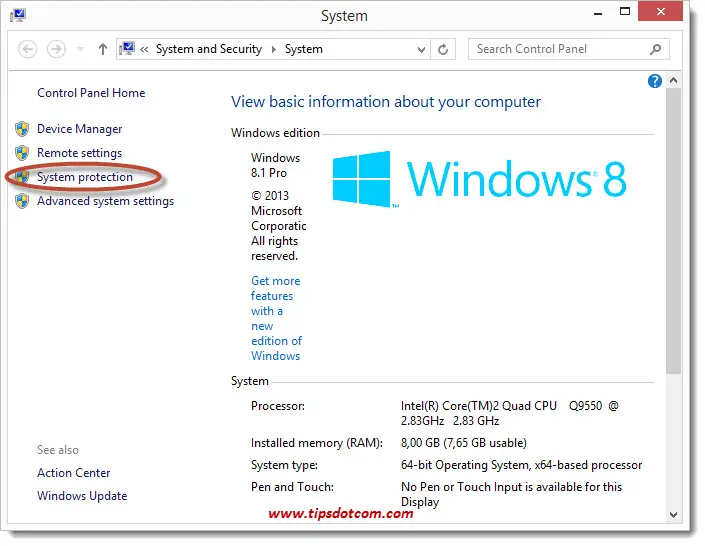This screenshot has height=546, width=705.
Task: Maximize the System window
Action: [625, 12]
